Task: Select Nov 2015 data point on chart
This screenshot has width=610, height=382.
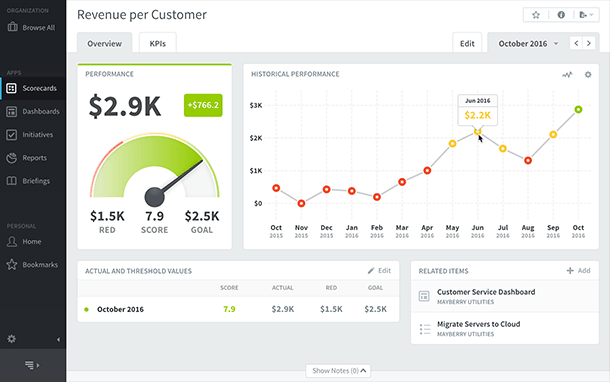Action: pyautogui.click(x=301, y=203)
